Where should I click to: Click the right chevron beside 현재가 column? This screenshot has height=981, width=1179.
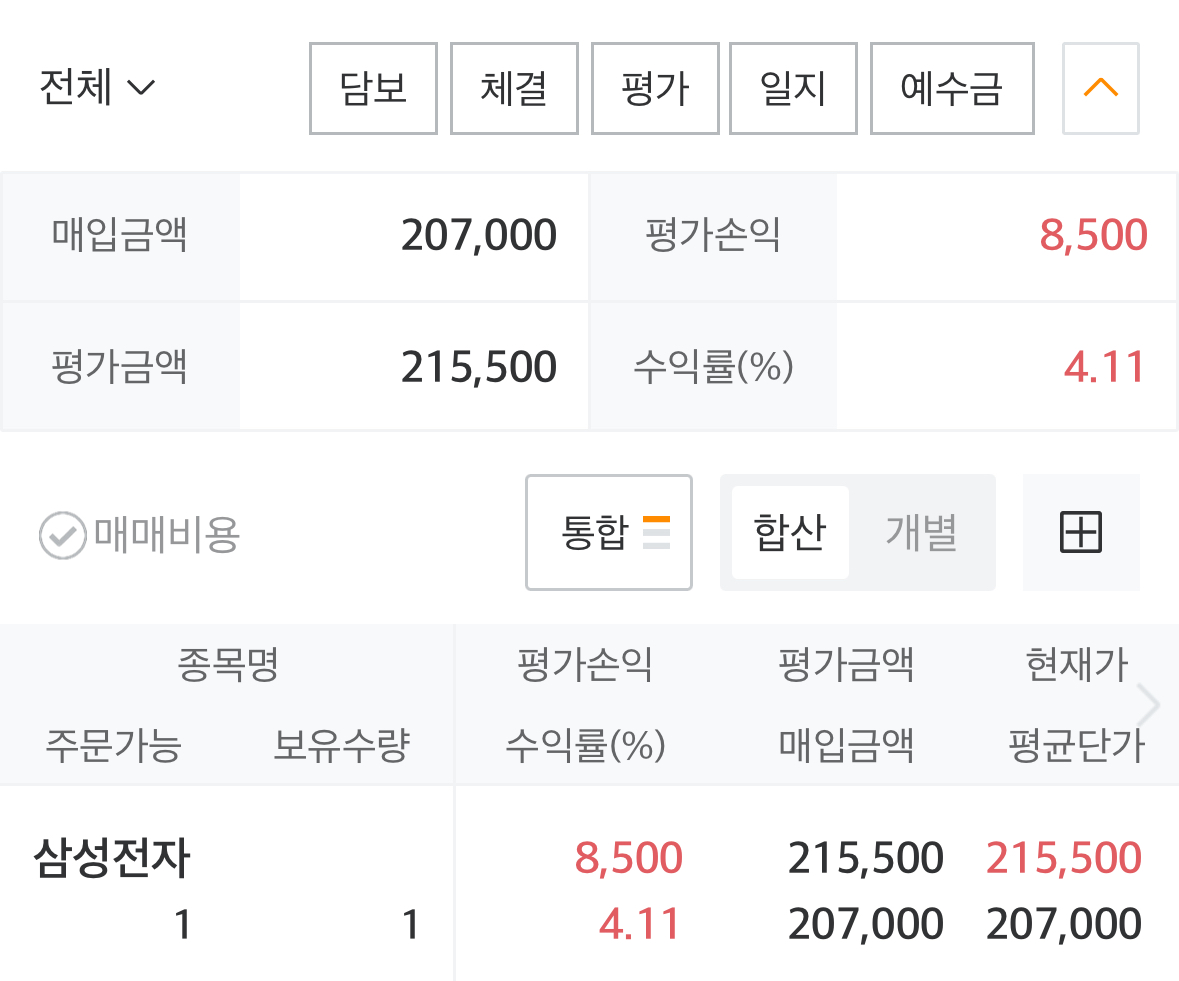click(x=1149, y=706)
